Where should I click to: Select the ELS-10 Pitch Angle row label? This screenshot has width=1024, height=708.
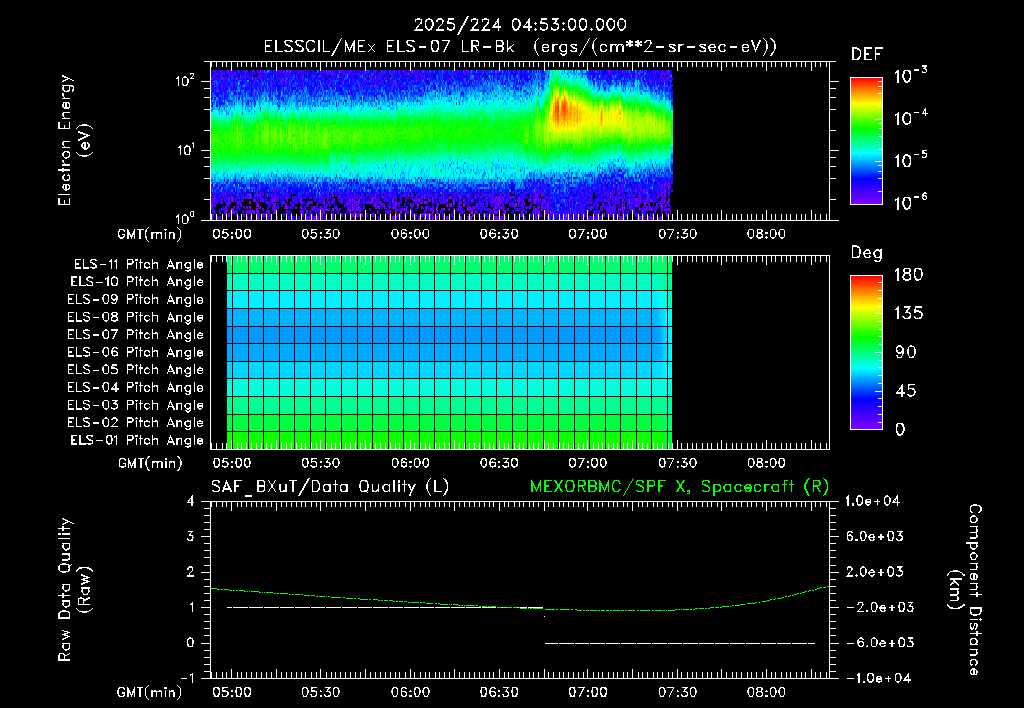tap(137, 282)
